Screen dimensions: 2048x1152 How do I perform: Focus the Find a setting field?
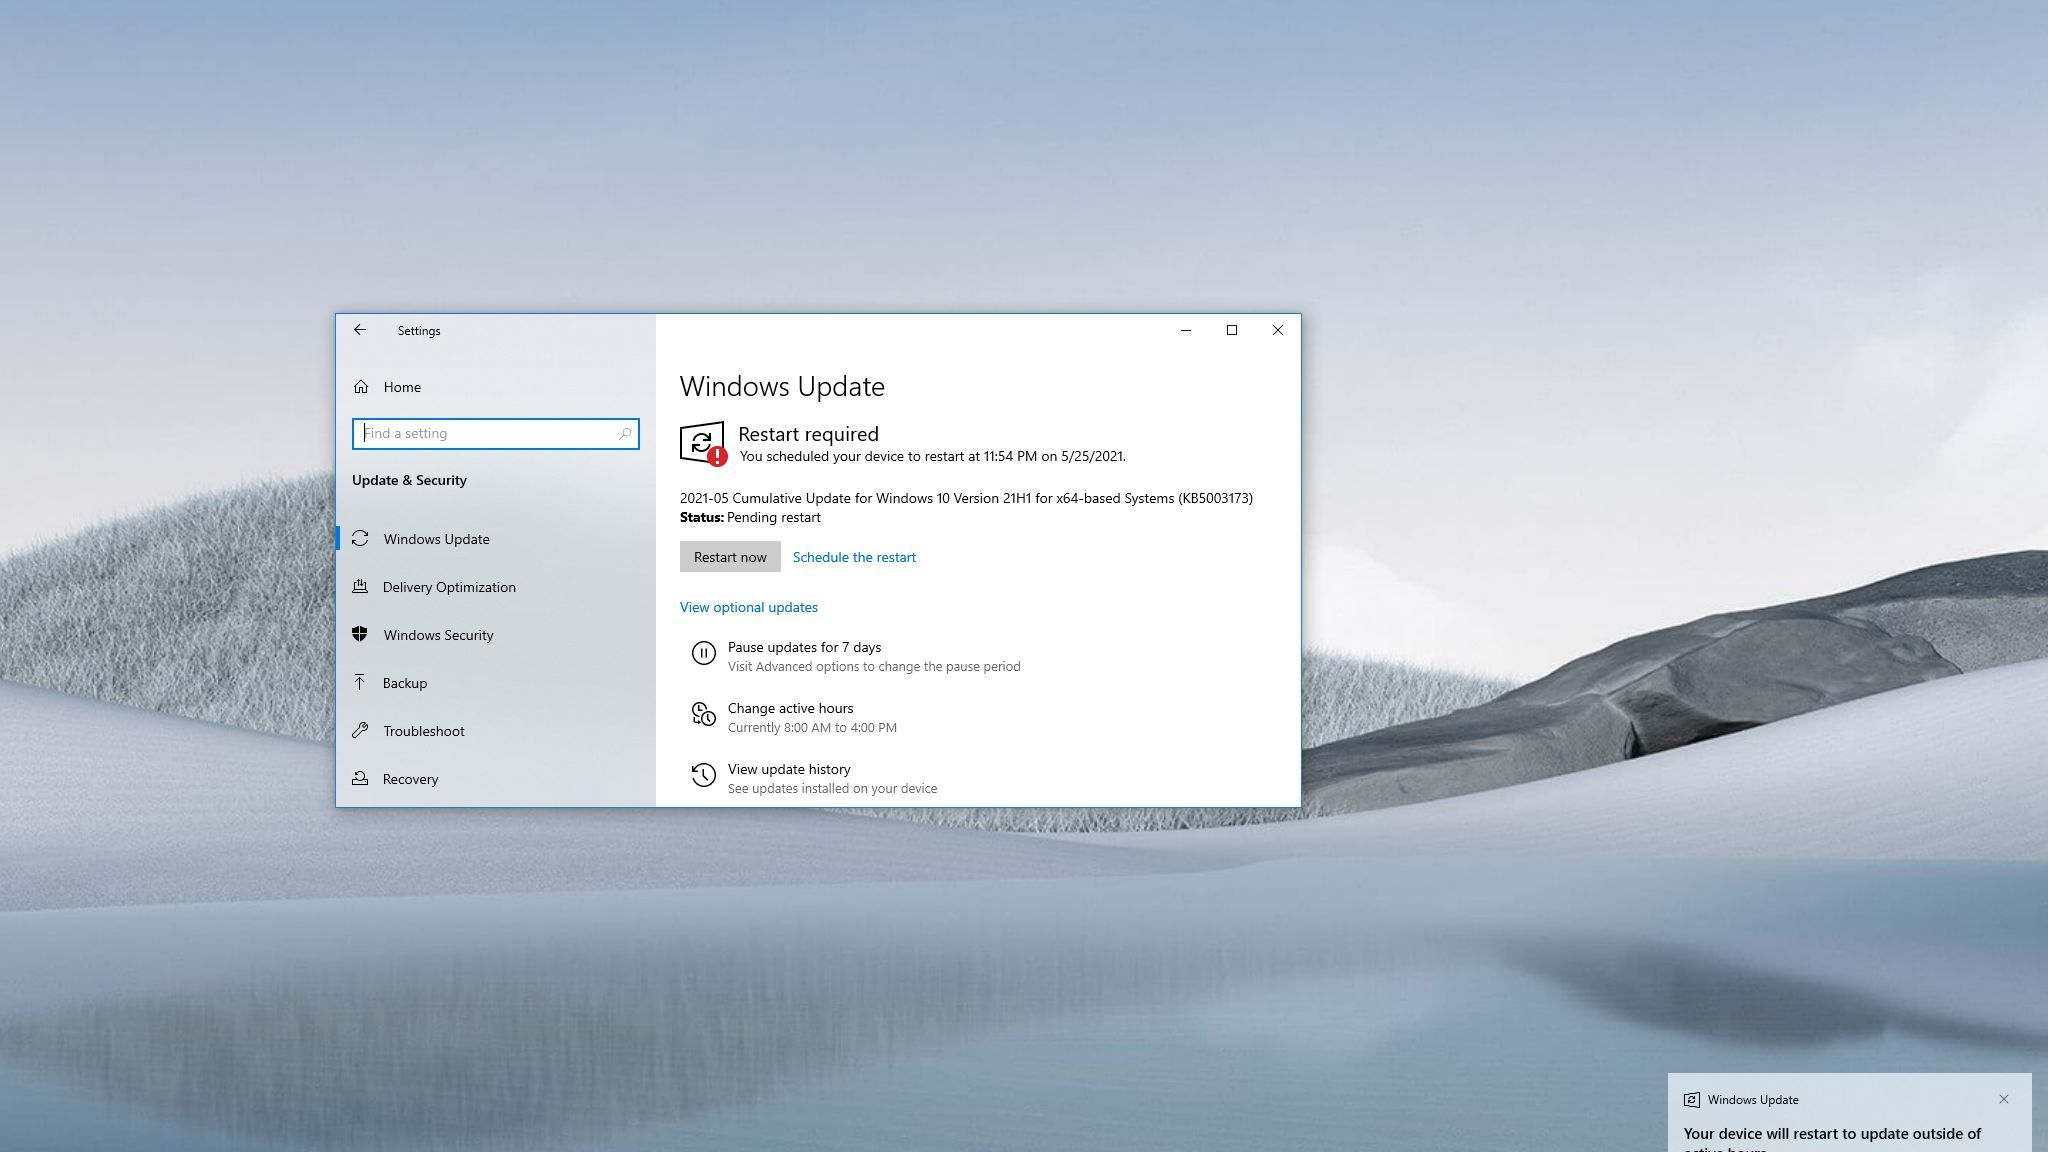coord(485,434)
